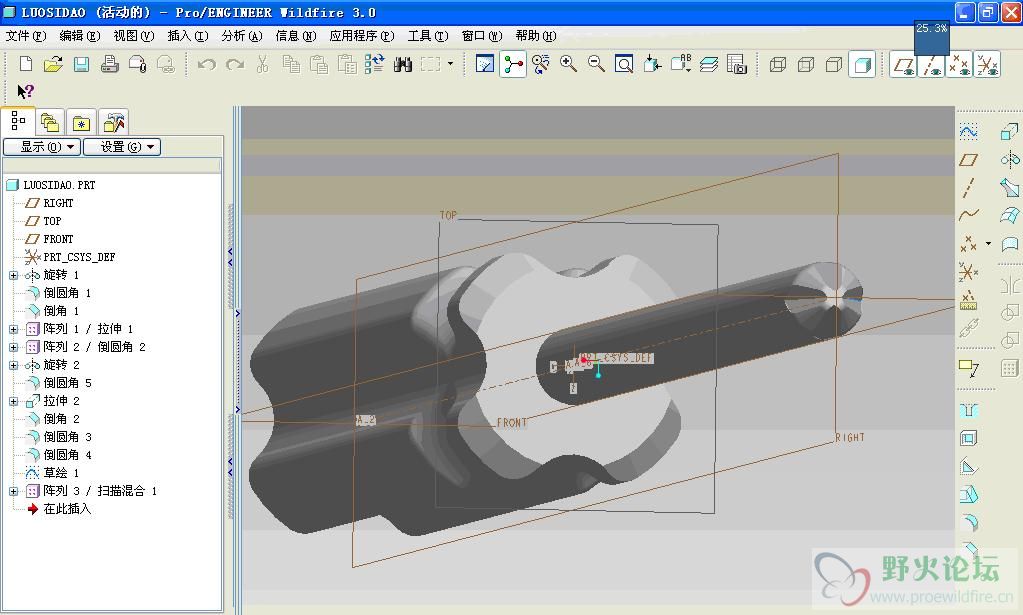Open the Variable Section Sweep tool
Screen dimensions: 1023x615
1009,188
